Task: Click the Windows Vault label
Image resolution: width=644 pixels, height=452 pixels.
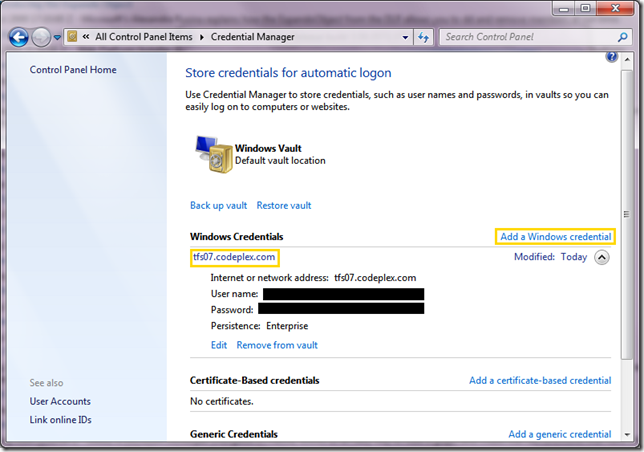Action: [x=268, y=148]
